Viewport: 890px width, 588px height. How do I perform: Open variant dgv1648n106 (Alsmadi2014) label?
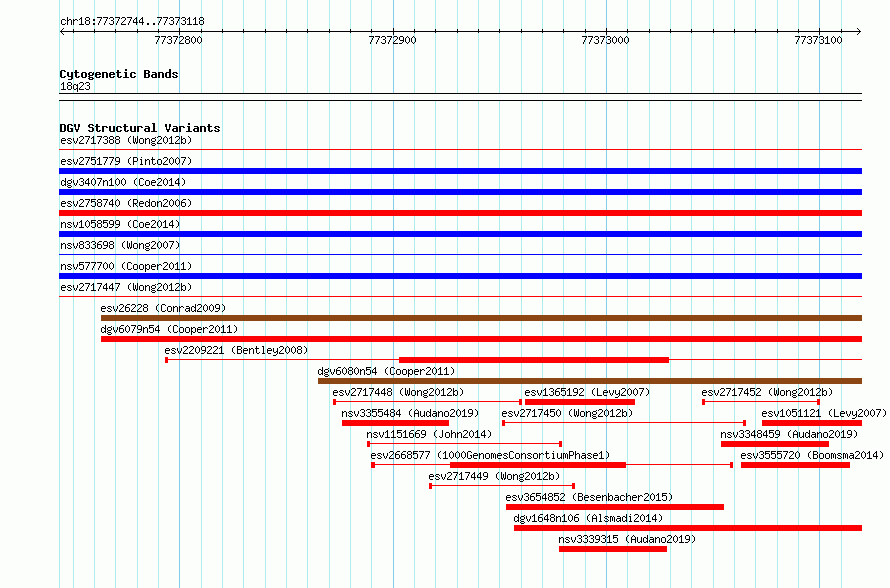[x=588, y=518]
